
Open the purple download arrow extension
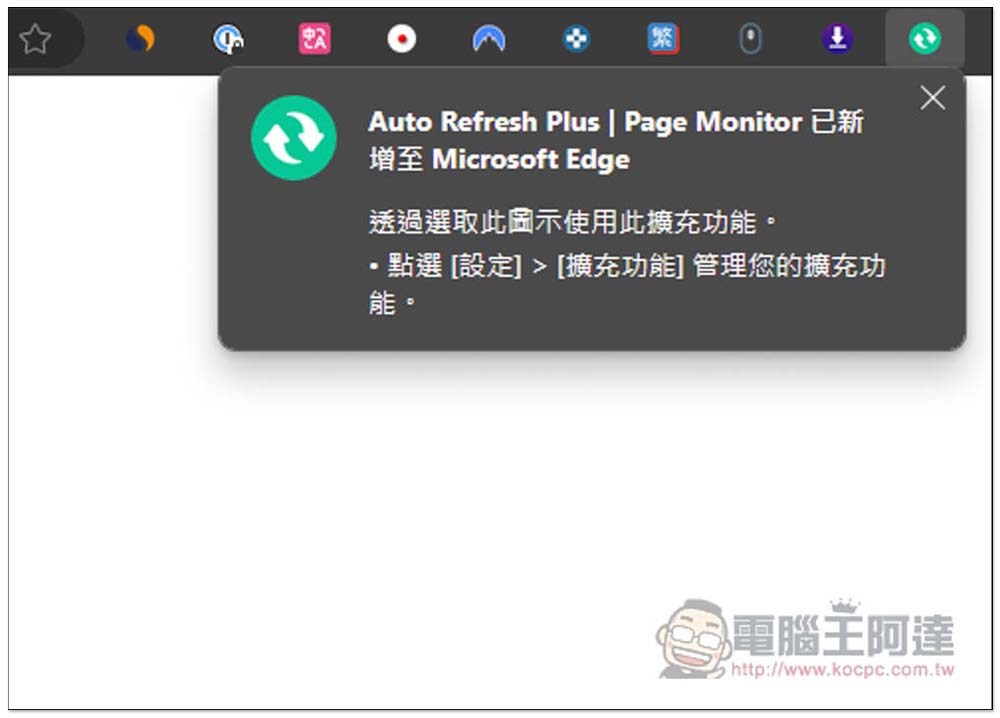pos(837,39)
